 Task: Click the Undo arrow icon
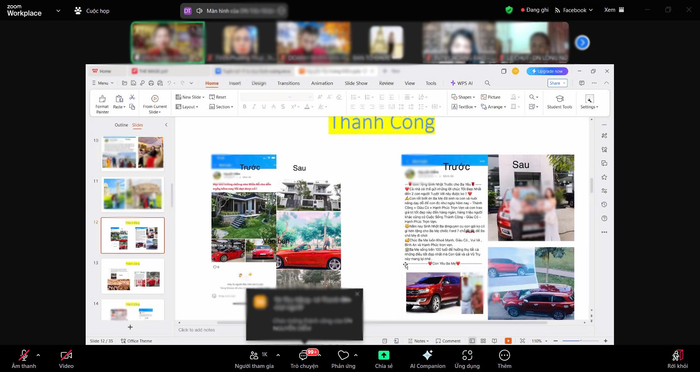click(x=169, y=83)
